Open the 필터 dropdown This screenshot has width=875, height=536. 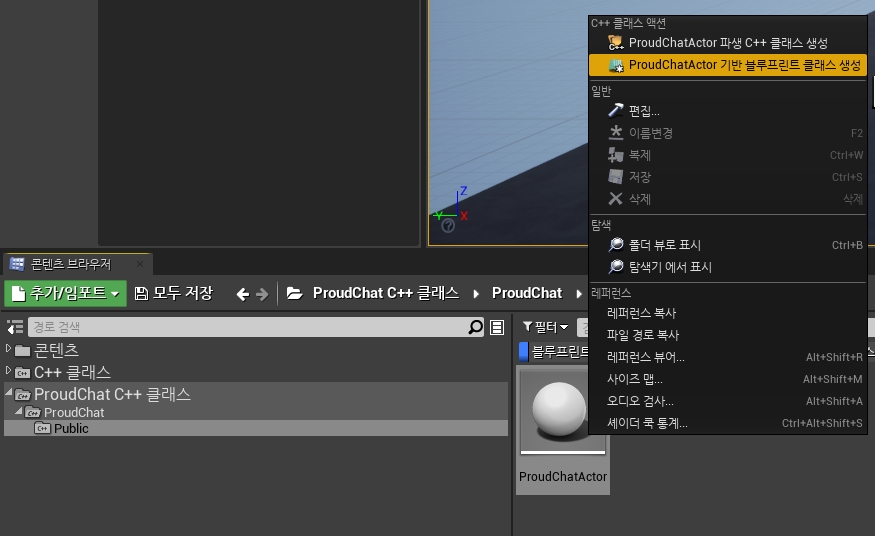(546, 327)
